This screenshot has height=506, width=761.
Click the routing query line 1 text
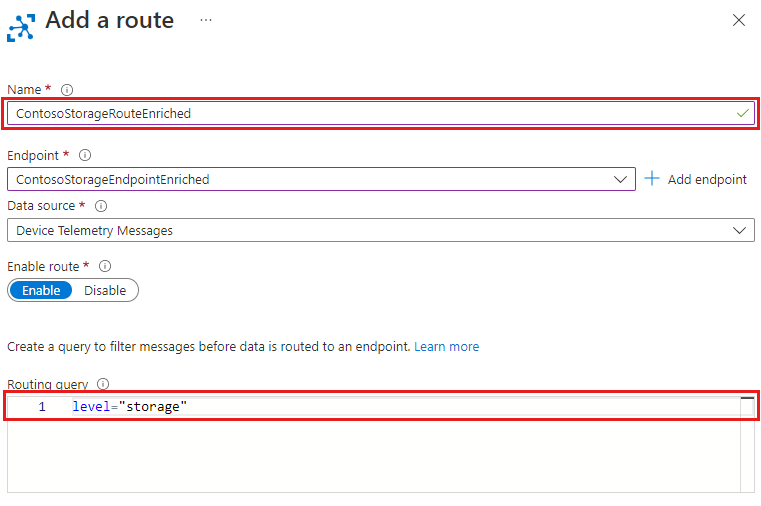[130, 407]
